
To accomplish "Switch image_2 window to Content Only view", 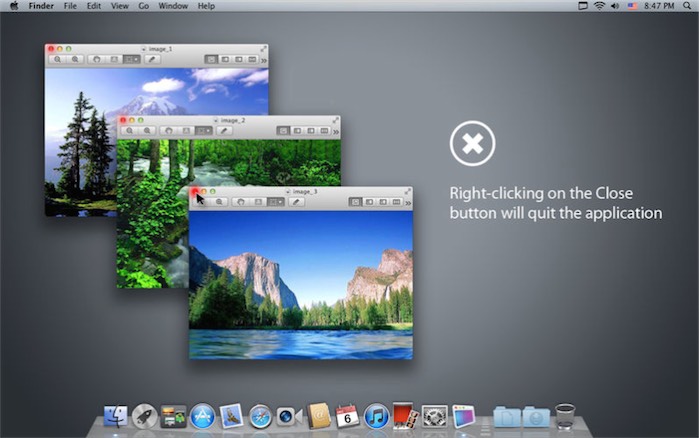I will click(x=283, y=131).
